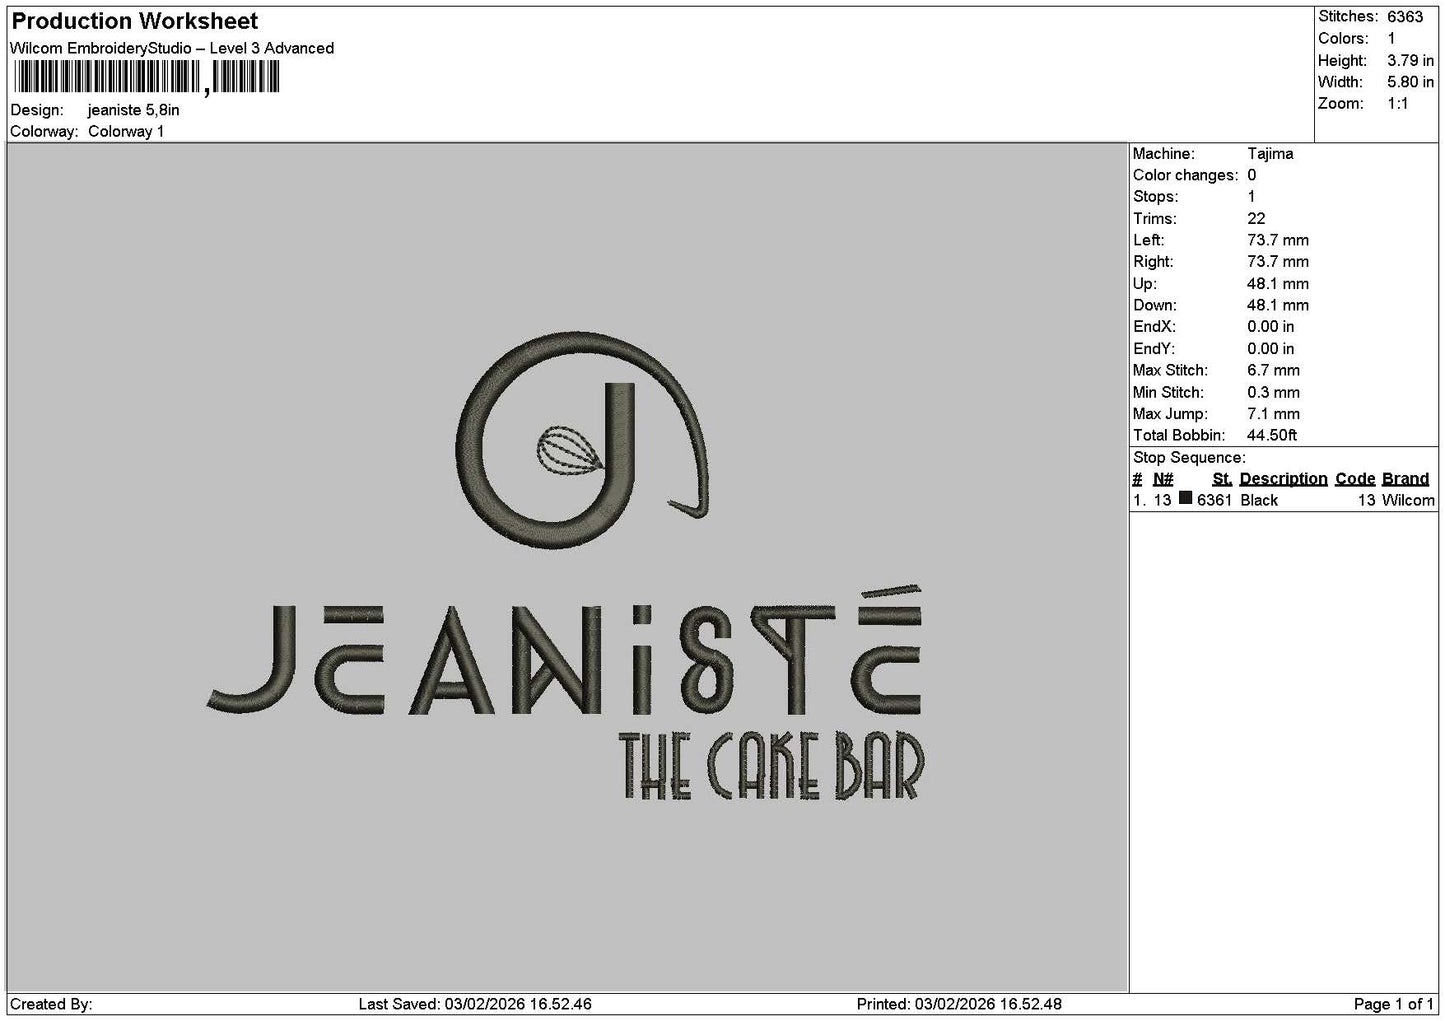This screenshot has width=1445, height=1021.
Task: Click the Wilcom brand in stop row
Action: pos(1408,500)
